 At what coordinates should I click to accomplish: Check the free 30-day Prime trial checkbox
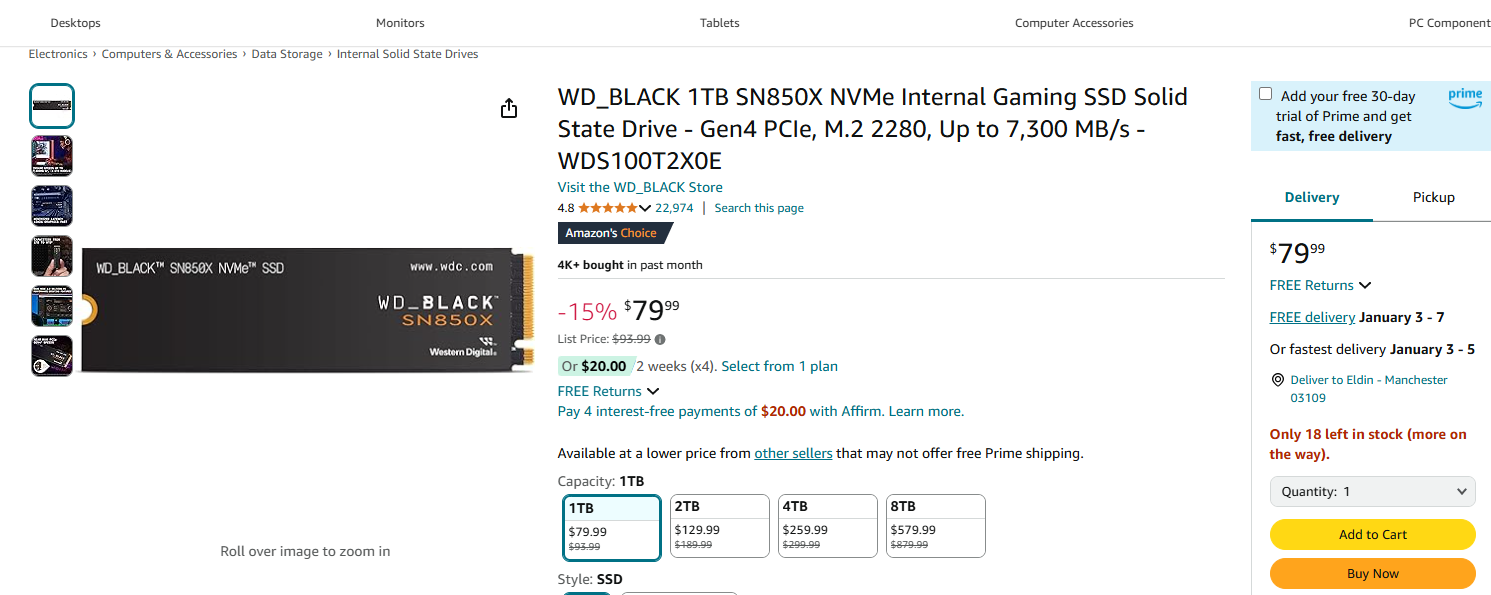tap(1266, 94)
